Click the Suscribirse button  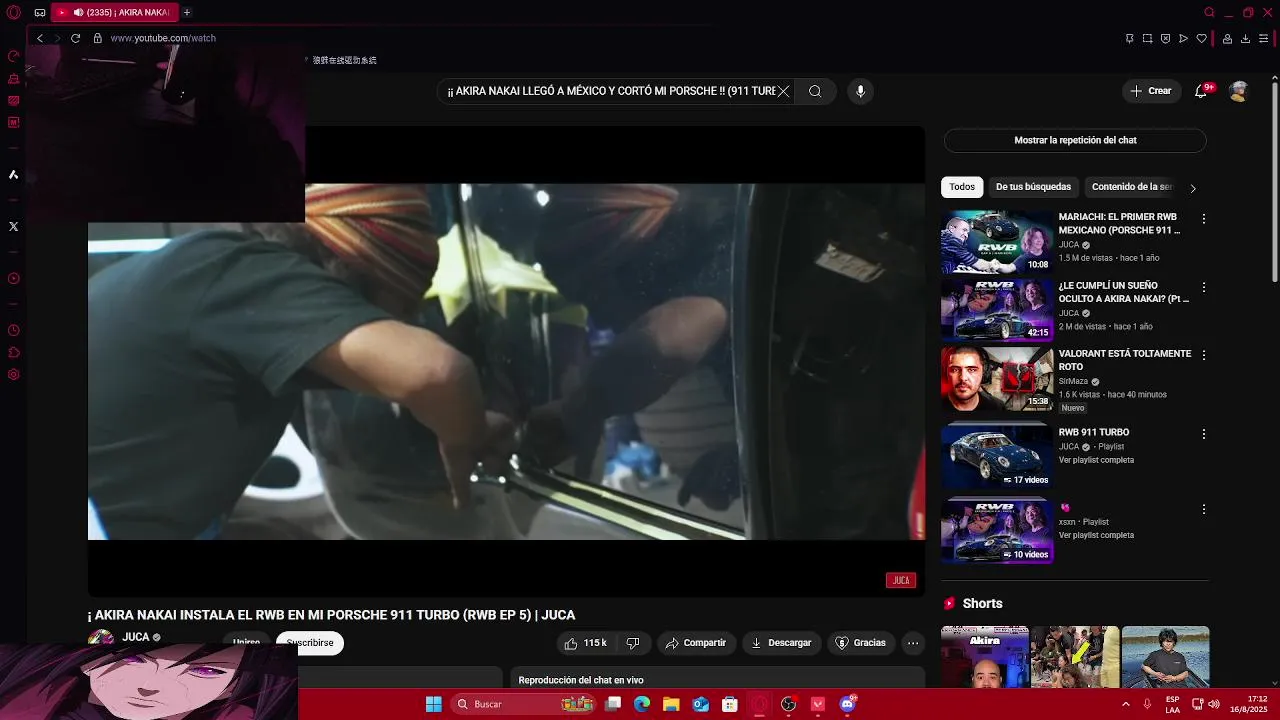click(x=310, y=643)
